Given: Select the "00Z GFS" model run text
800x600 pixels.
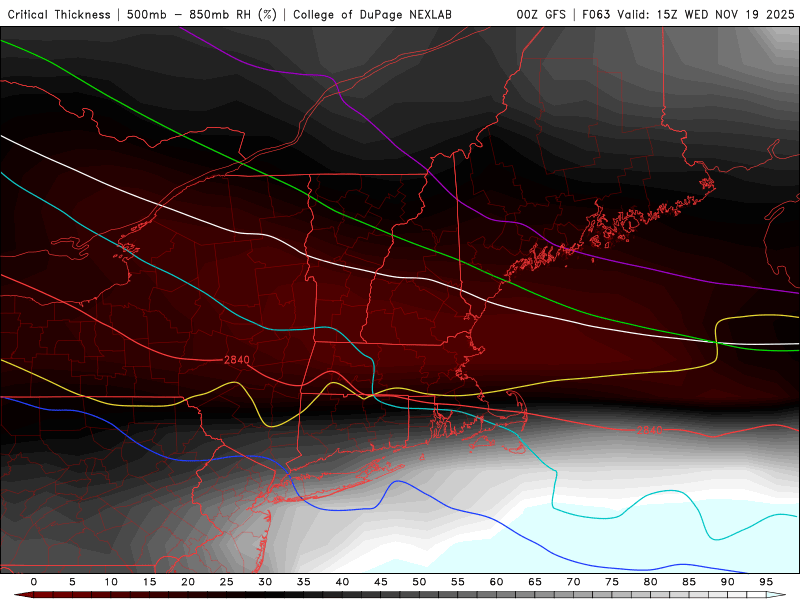Looking at the screenshot, I should [541, 14].
